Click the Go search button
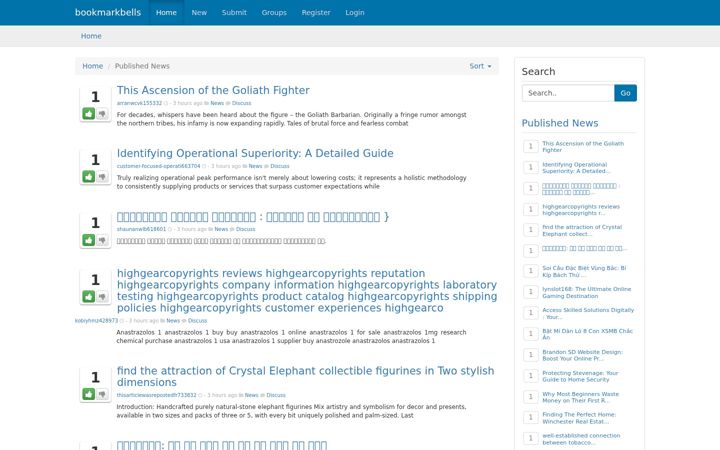720x450 pixels. [625, 93]
